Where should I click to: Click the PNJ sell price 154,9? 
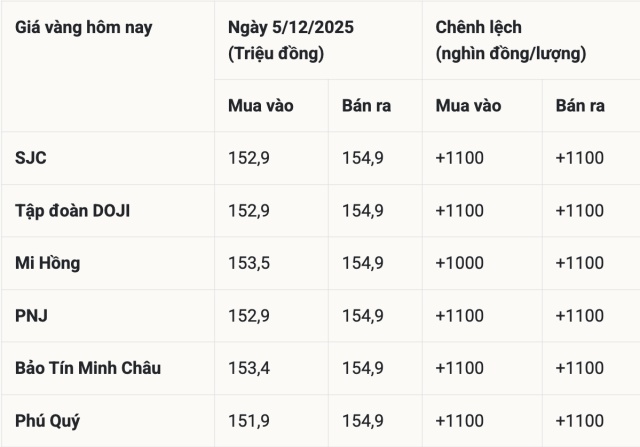pos(363,316)
